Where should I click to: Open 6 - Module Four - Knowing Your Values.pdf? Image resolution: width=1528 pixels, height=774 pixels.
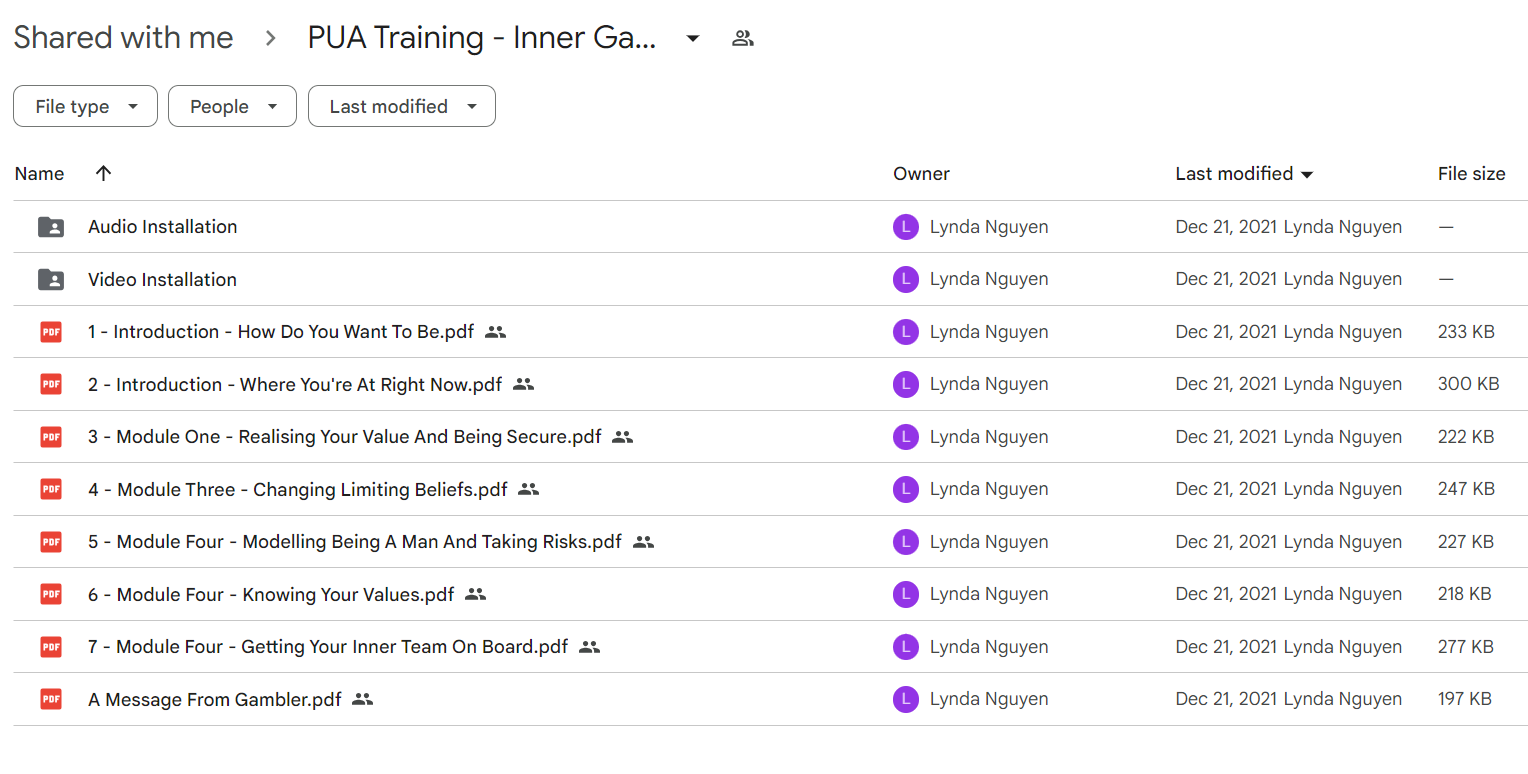pyautogui.click(x=271, y=594)
